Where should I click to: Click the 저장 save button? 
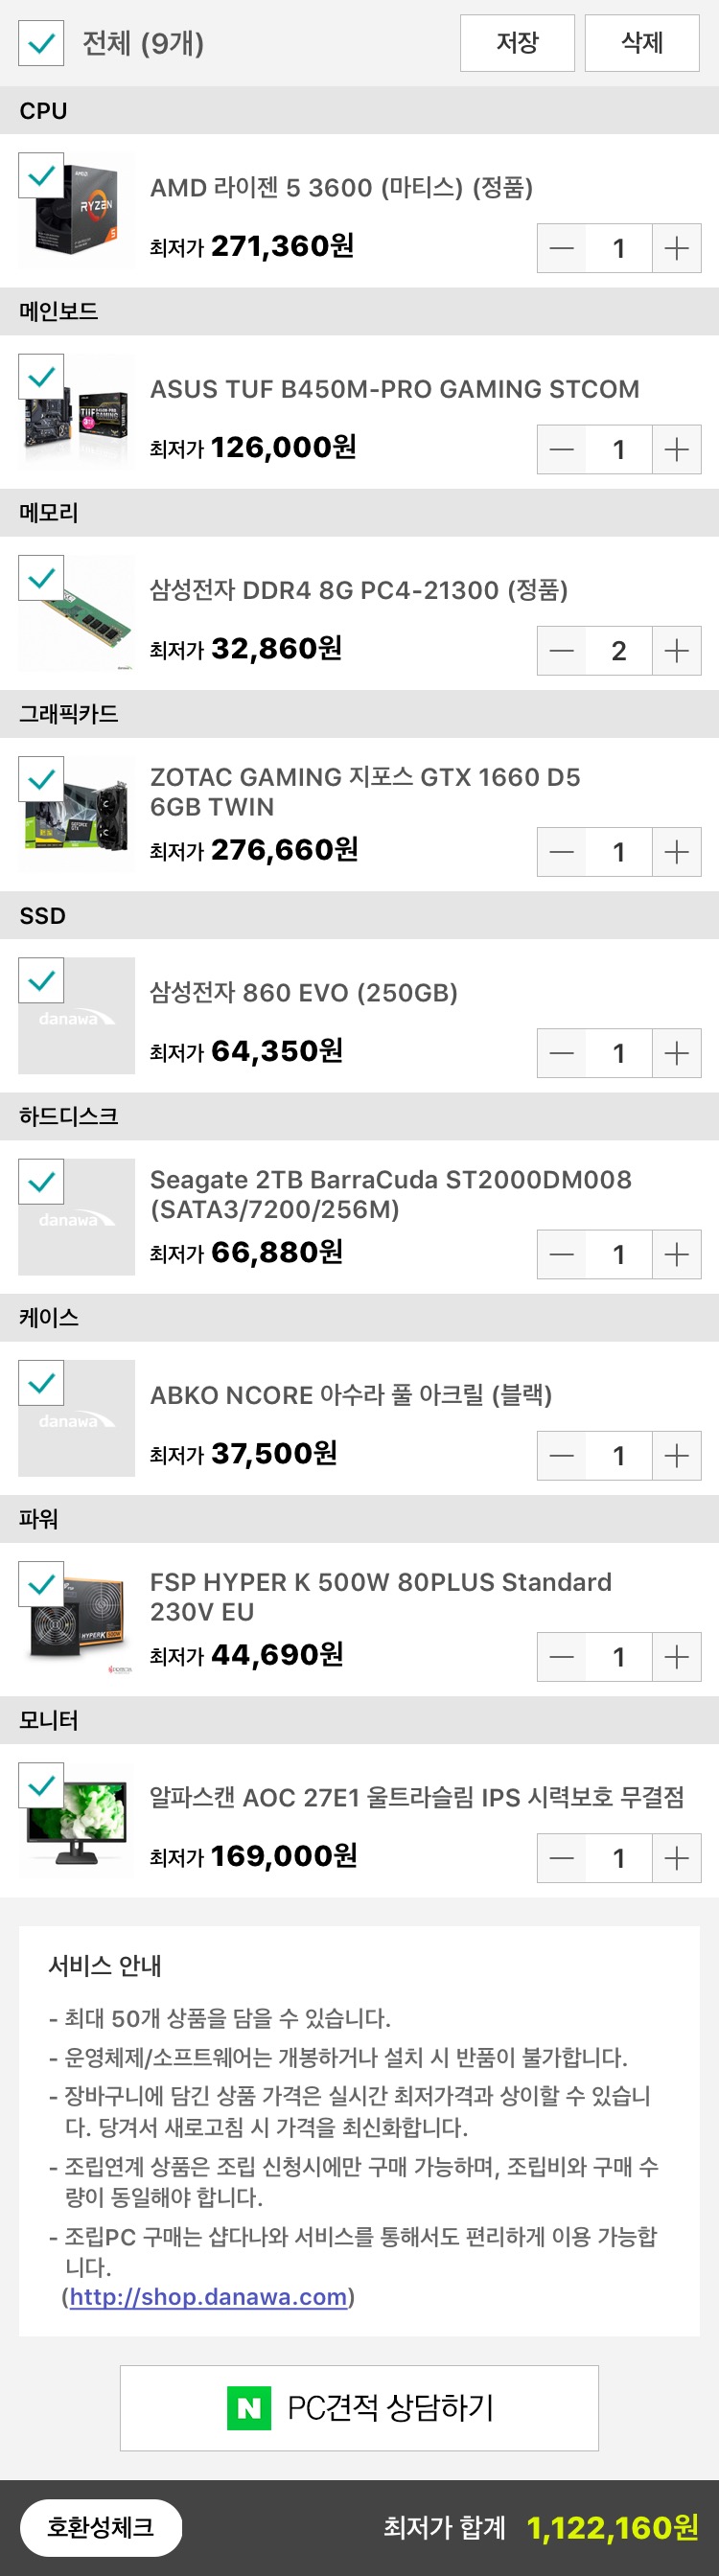(517, 43)
